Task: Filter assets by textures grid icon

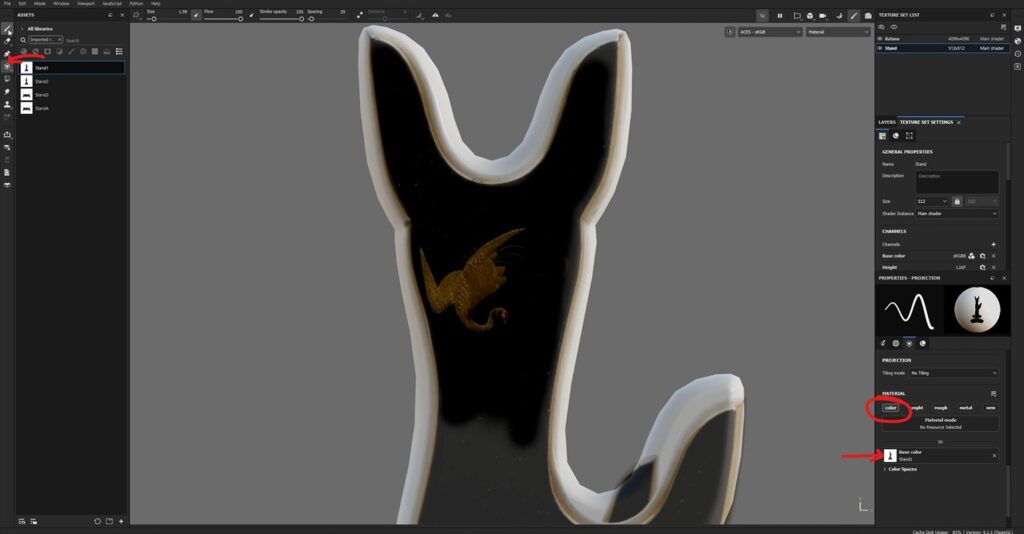Action: [x=95, y=52]
